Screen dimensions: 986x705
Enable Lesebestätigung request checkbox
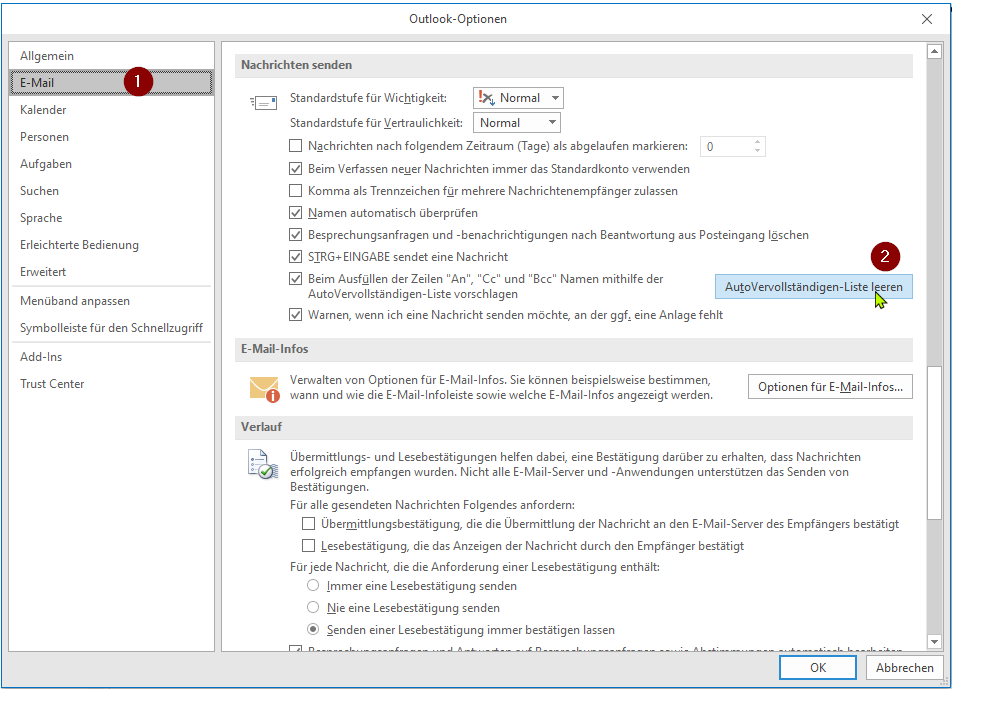309,546
